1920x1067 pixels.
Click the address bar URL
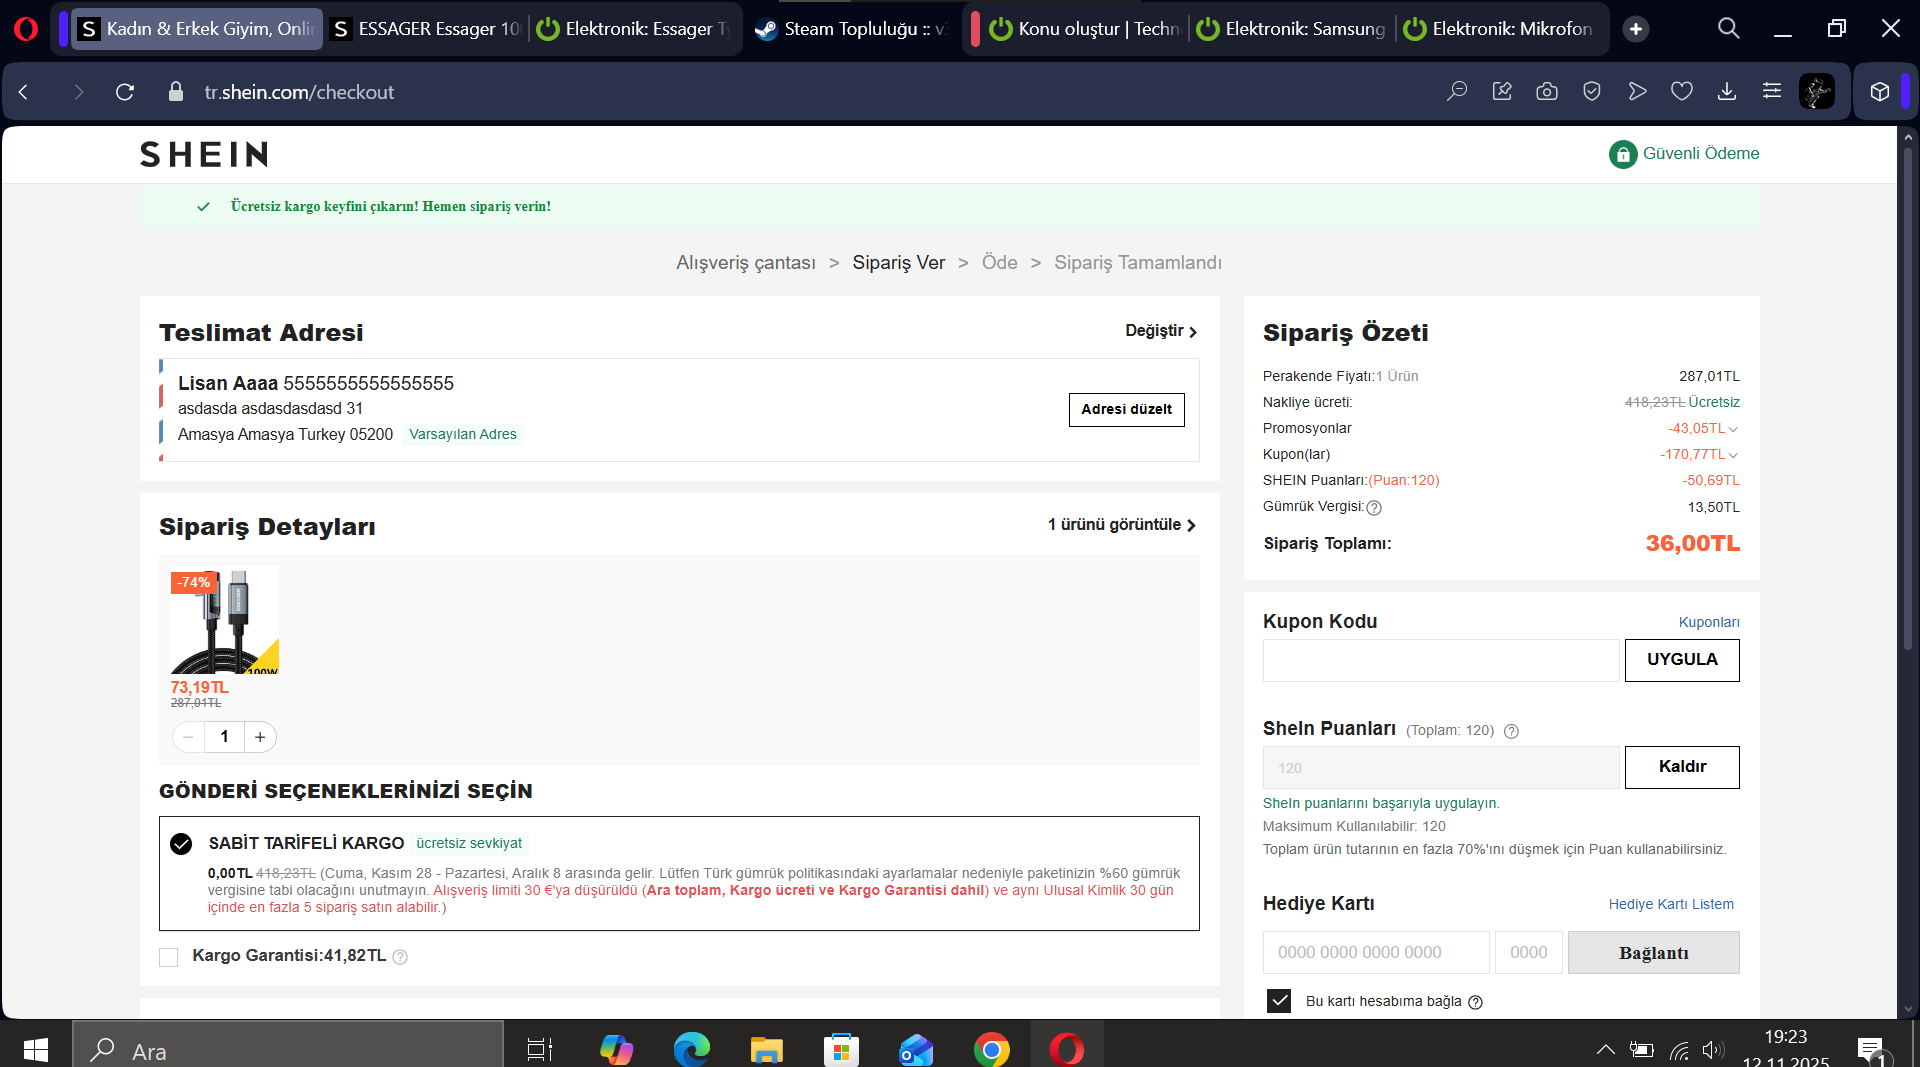pyautogui.click(x=299, y=92)
